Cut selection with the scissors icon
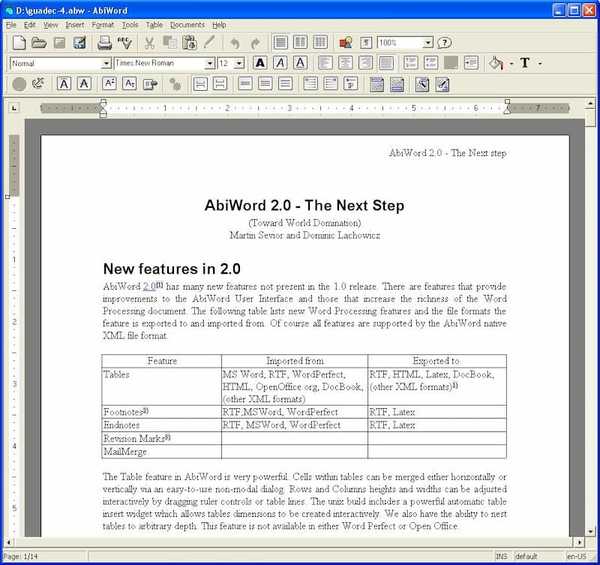This screenshot has width=600, height=565. pos(149,43)
